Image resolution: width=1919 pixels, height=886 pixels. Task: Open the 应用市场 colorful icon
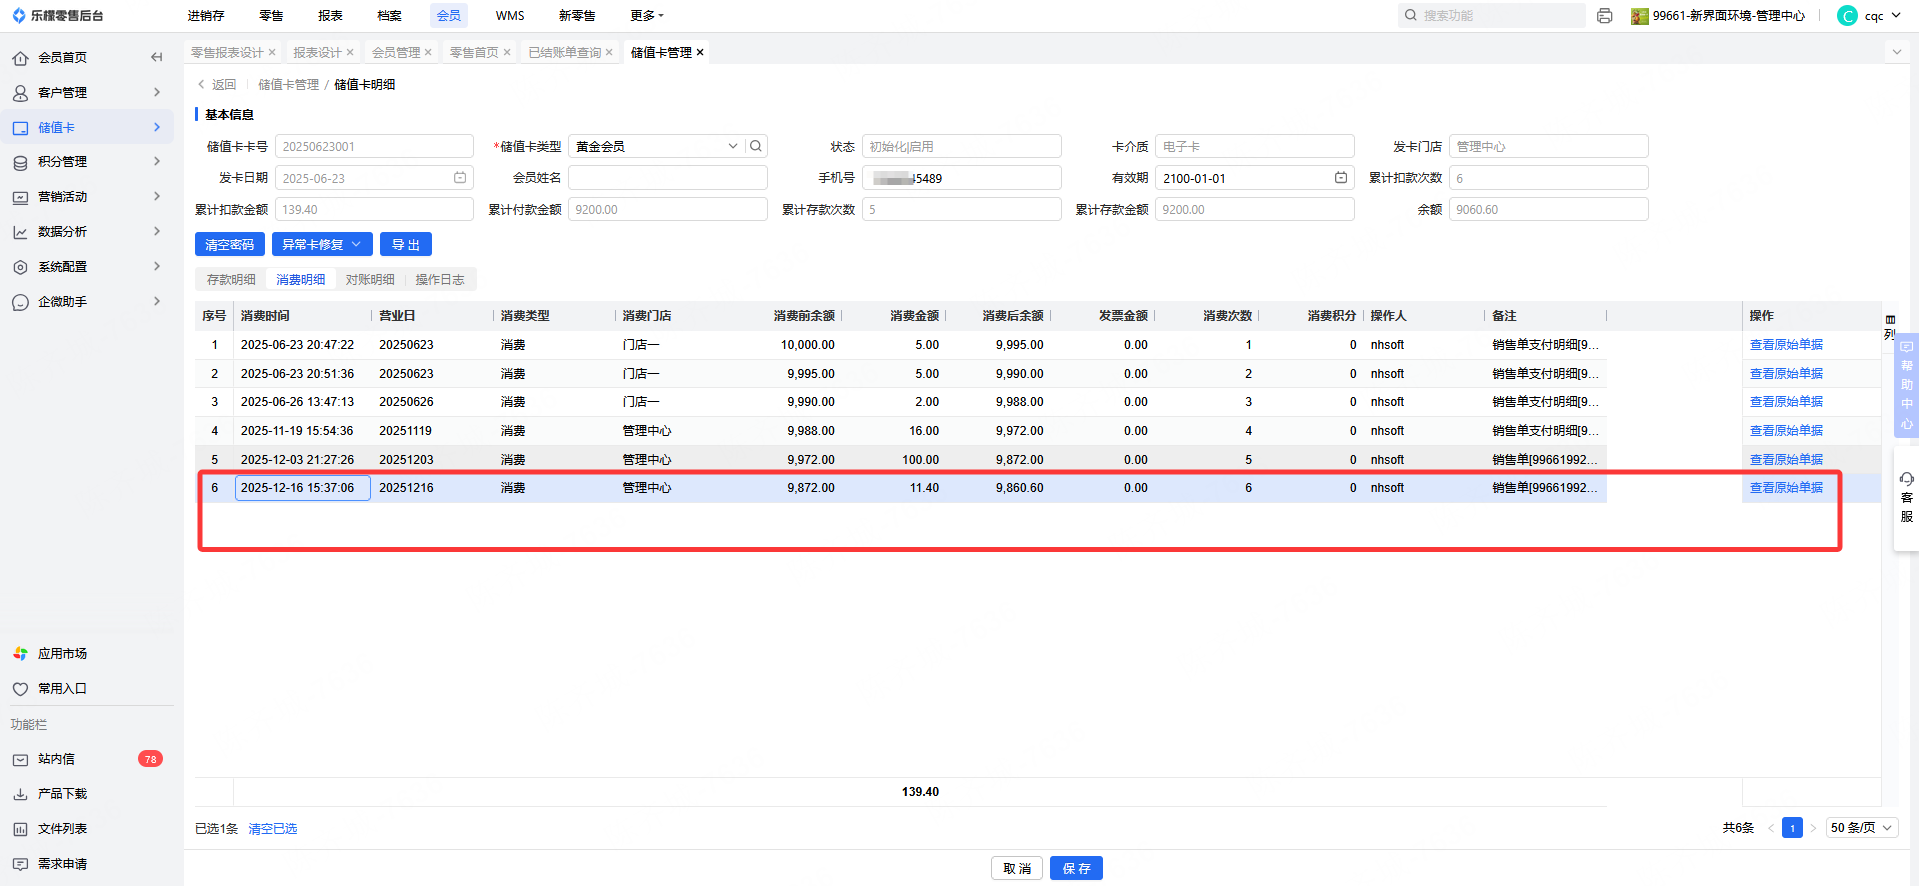tap(20, 654)
